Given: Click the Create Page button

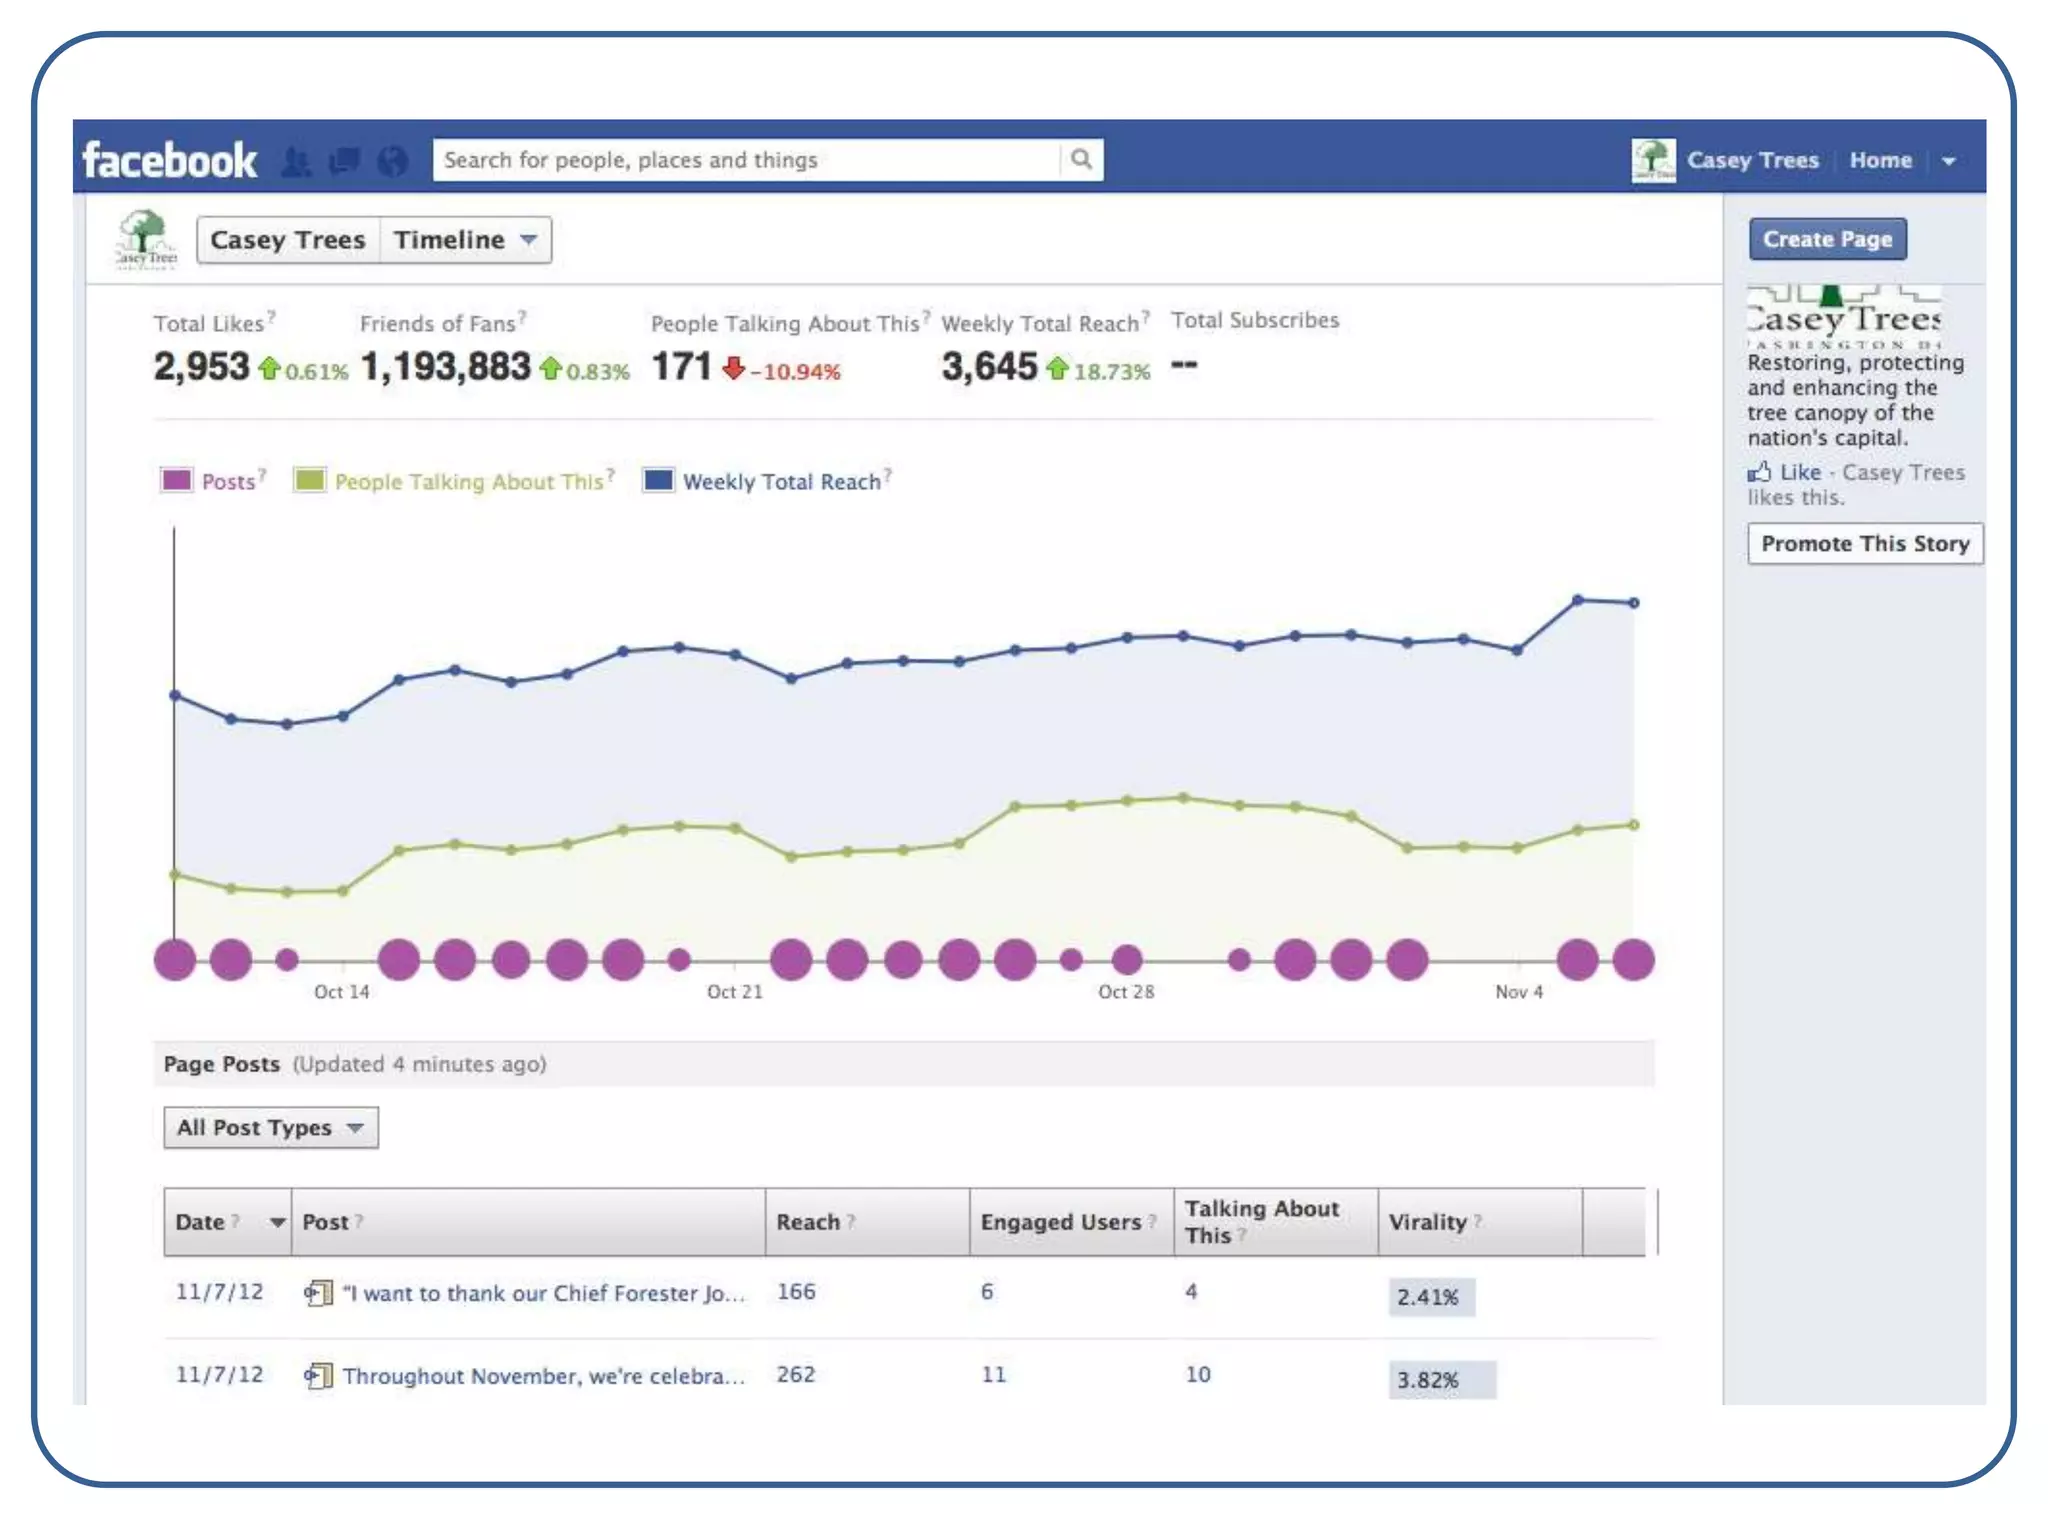Looking at the screenshot, I should pos(1827,239).
